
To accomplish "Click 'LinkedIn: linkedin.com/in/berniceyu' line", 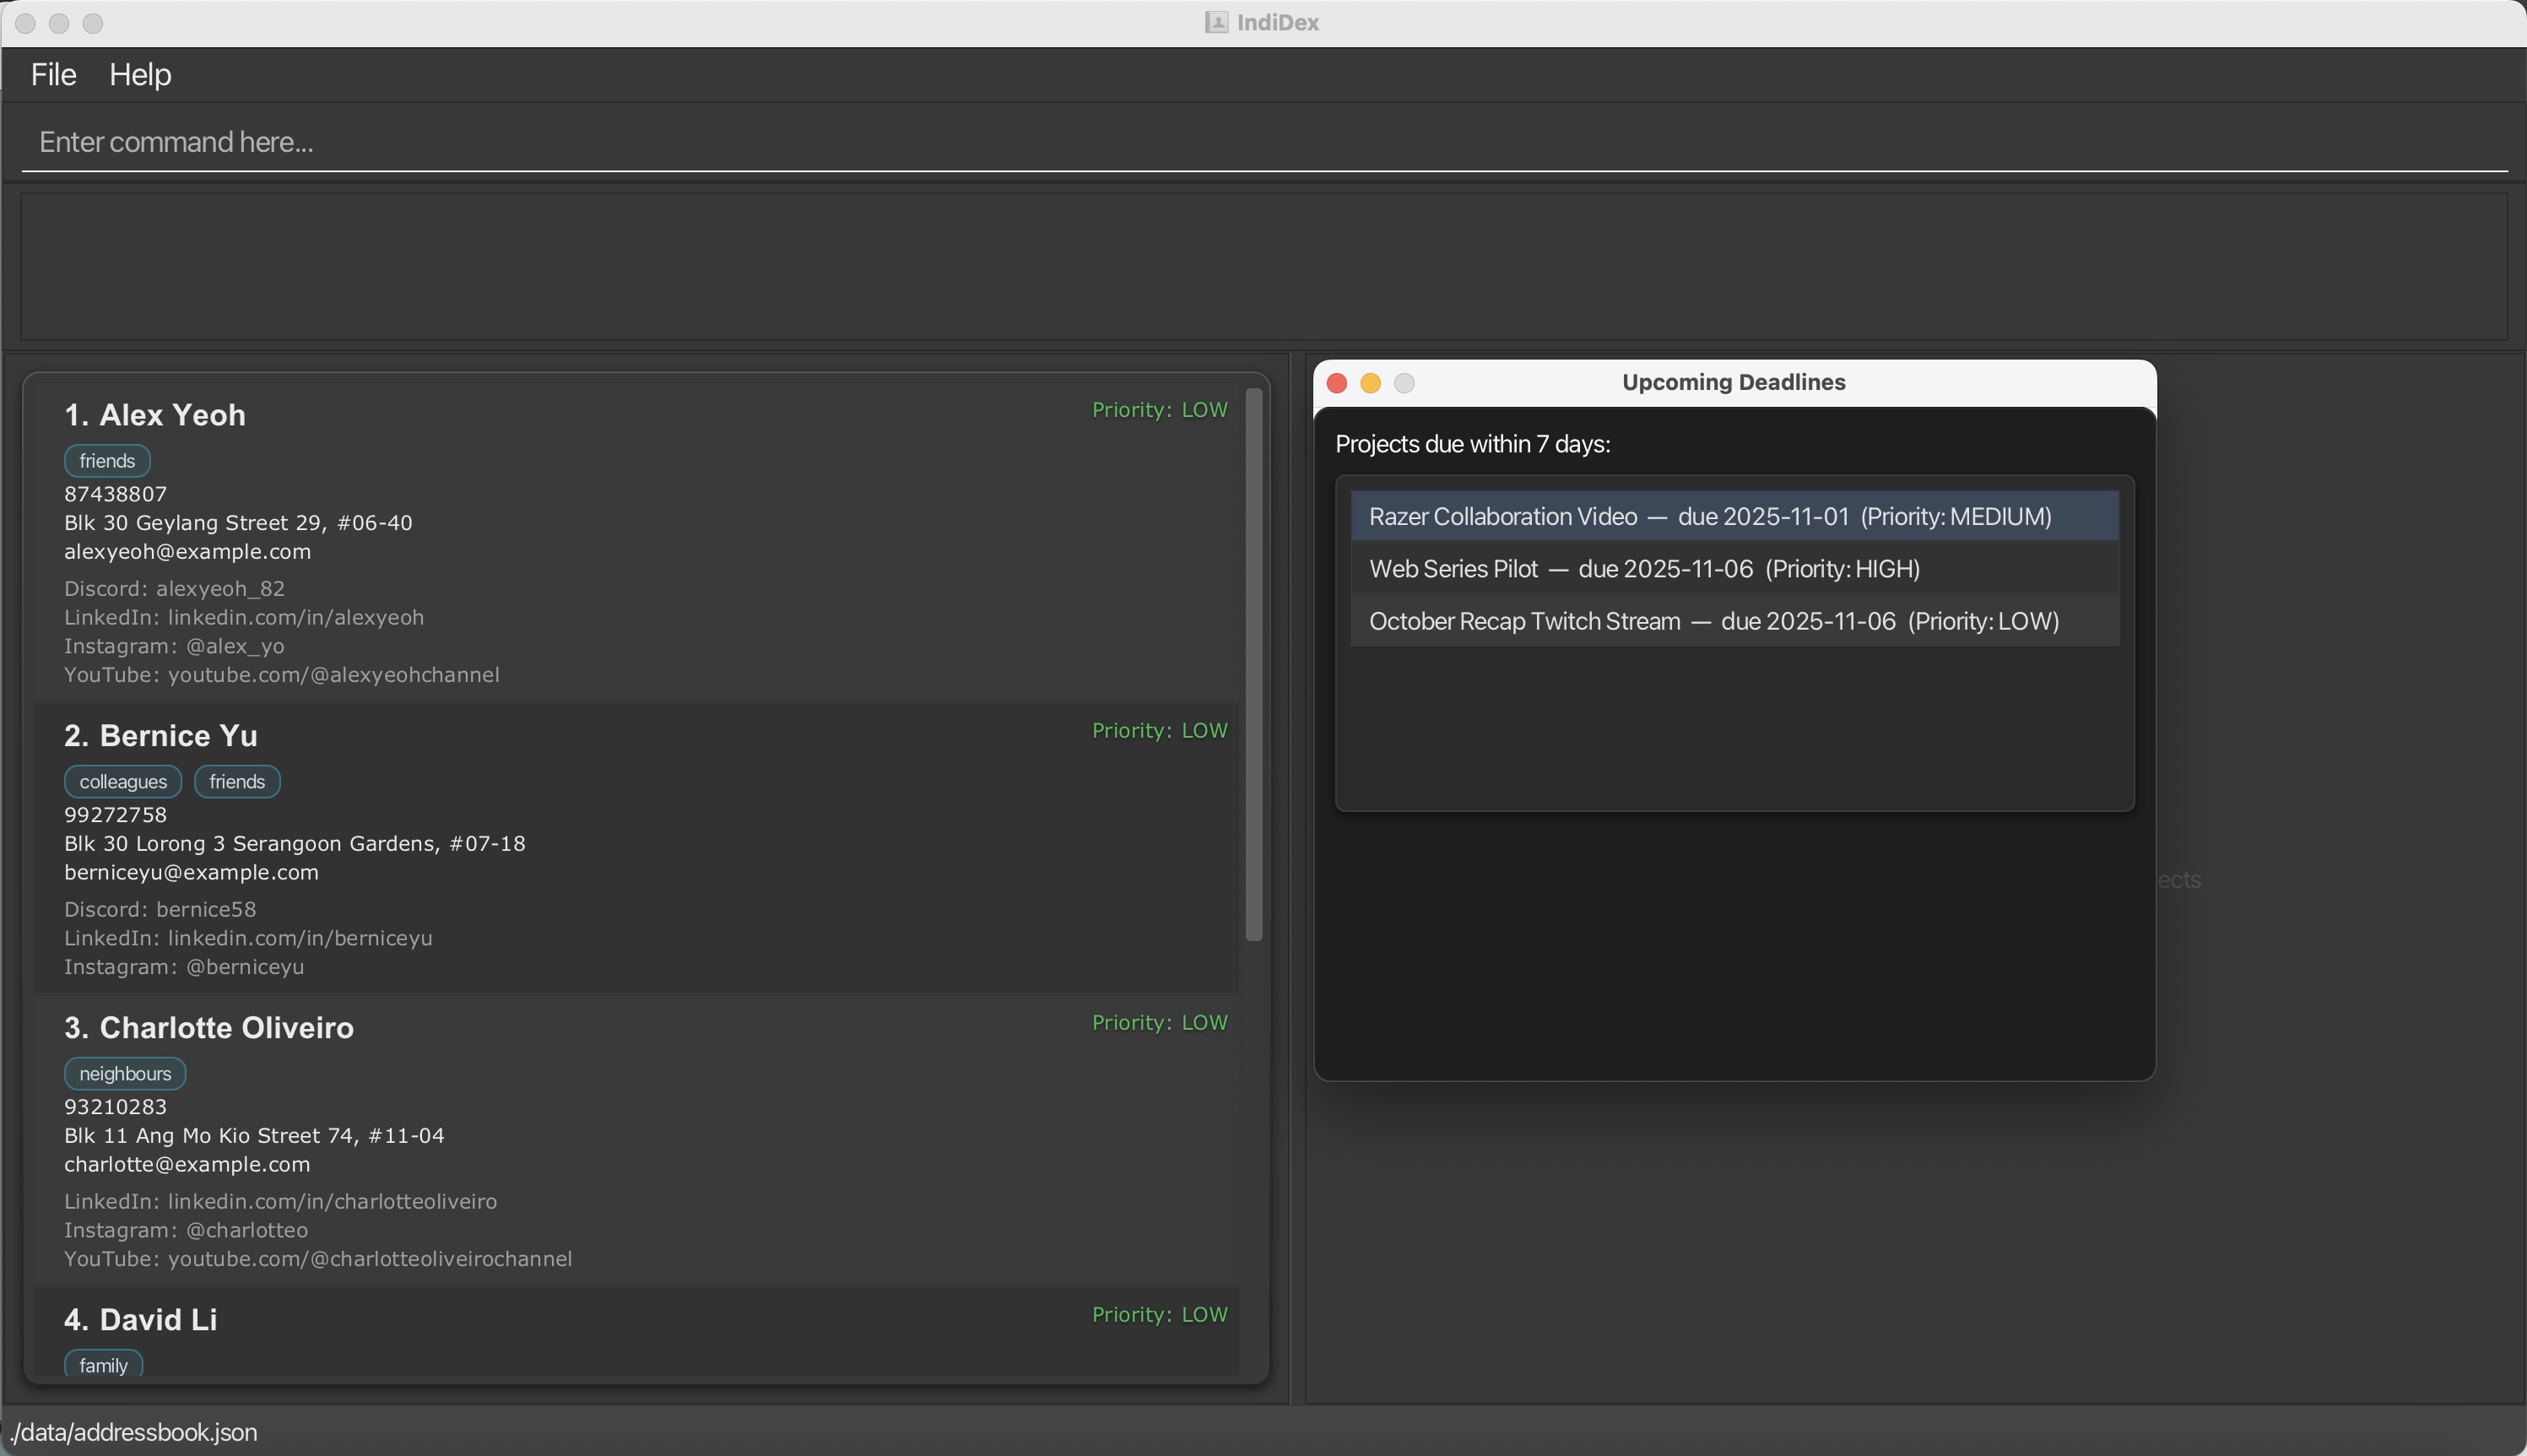I will (x=248, y=939).
